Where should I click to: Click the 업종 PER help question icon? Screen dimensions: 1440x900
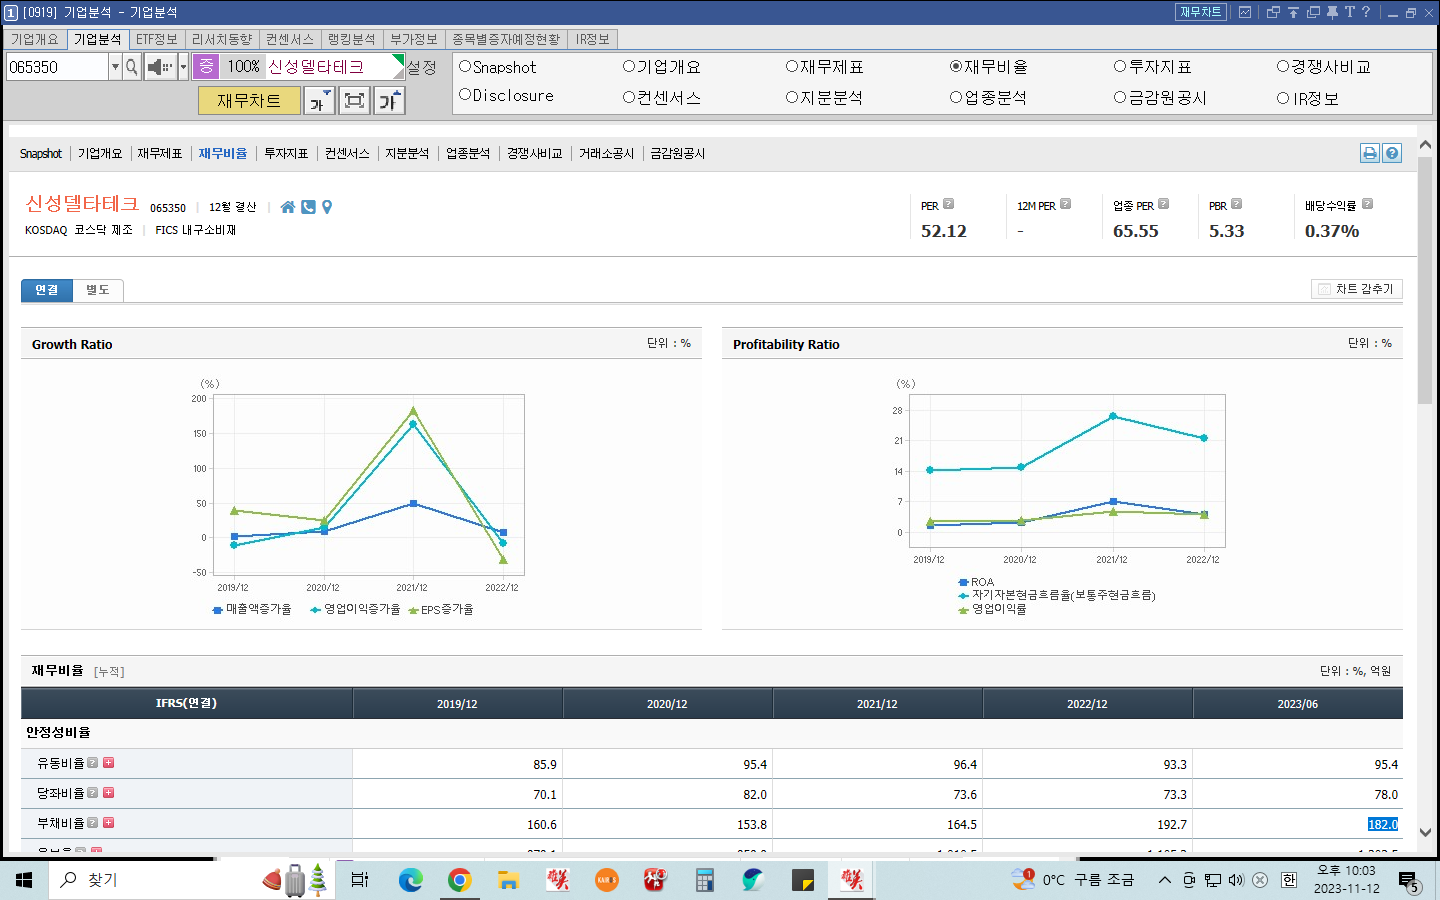[x=1163, y=204]
